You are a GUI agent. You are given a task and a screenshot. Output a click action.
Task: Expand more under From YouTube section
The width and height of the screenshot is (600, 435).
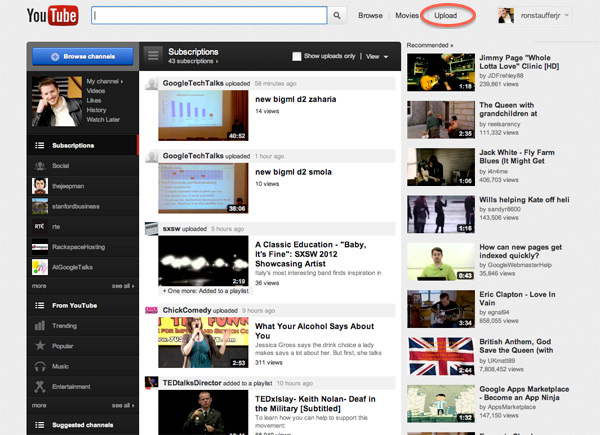click(39, 406)
